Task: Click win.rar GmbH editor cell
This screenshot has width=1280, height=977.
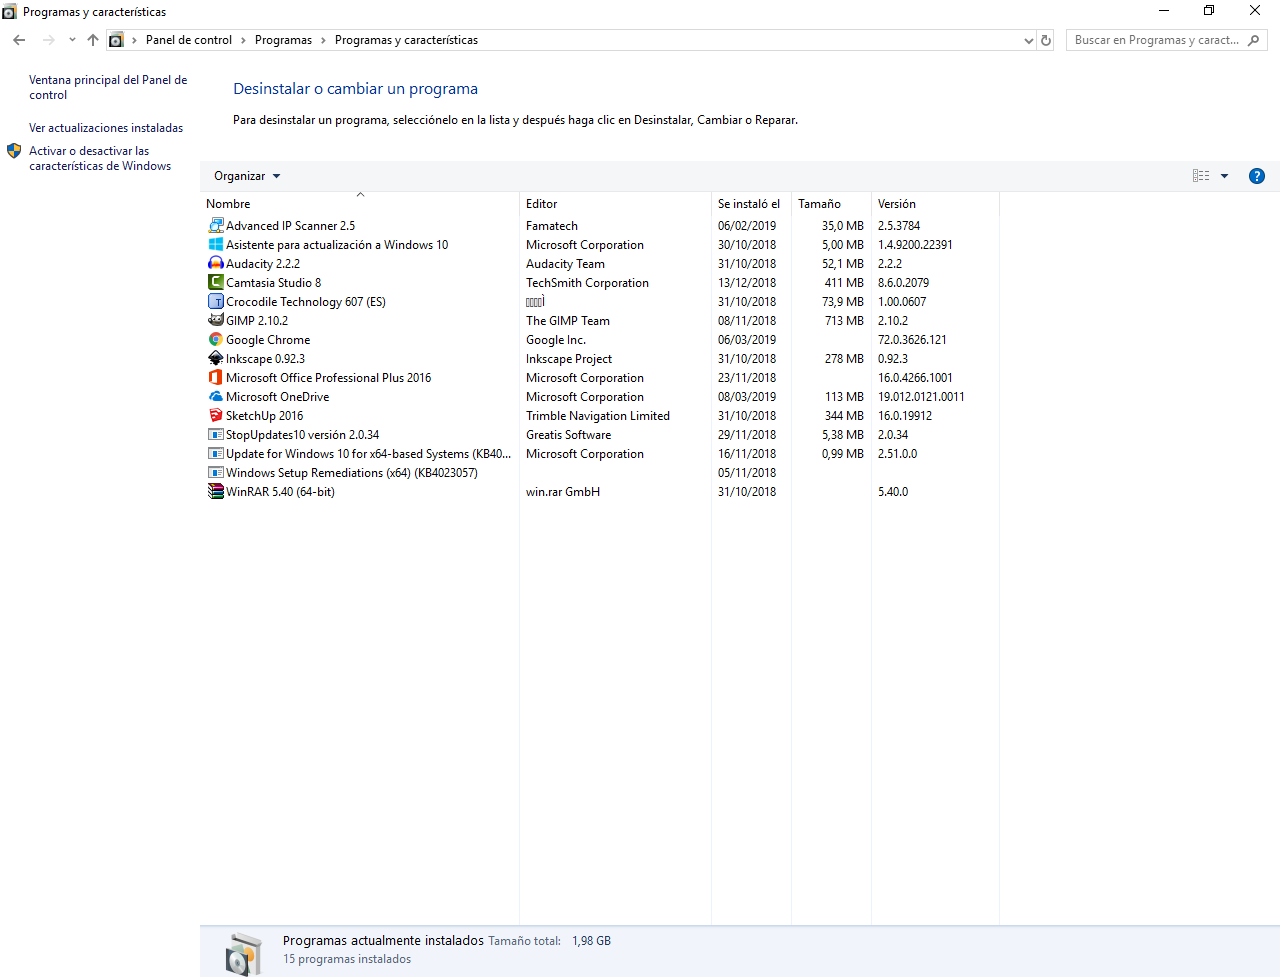Action: point(563,492)
